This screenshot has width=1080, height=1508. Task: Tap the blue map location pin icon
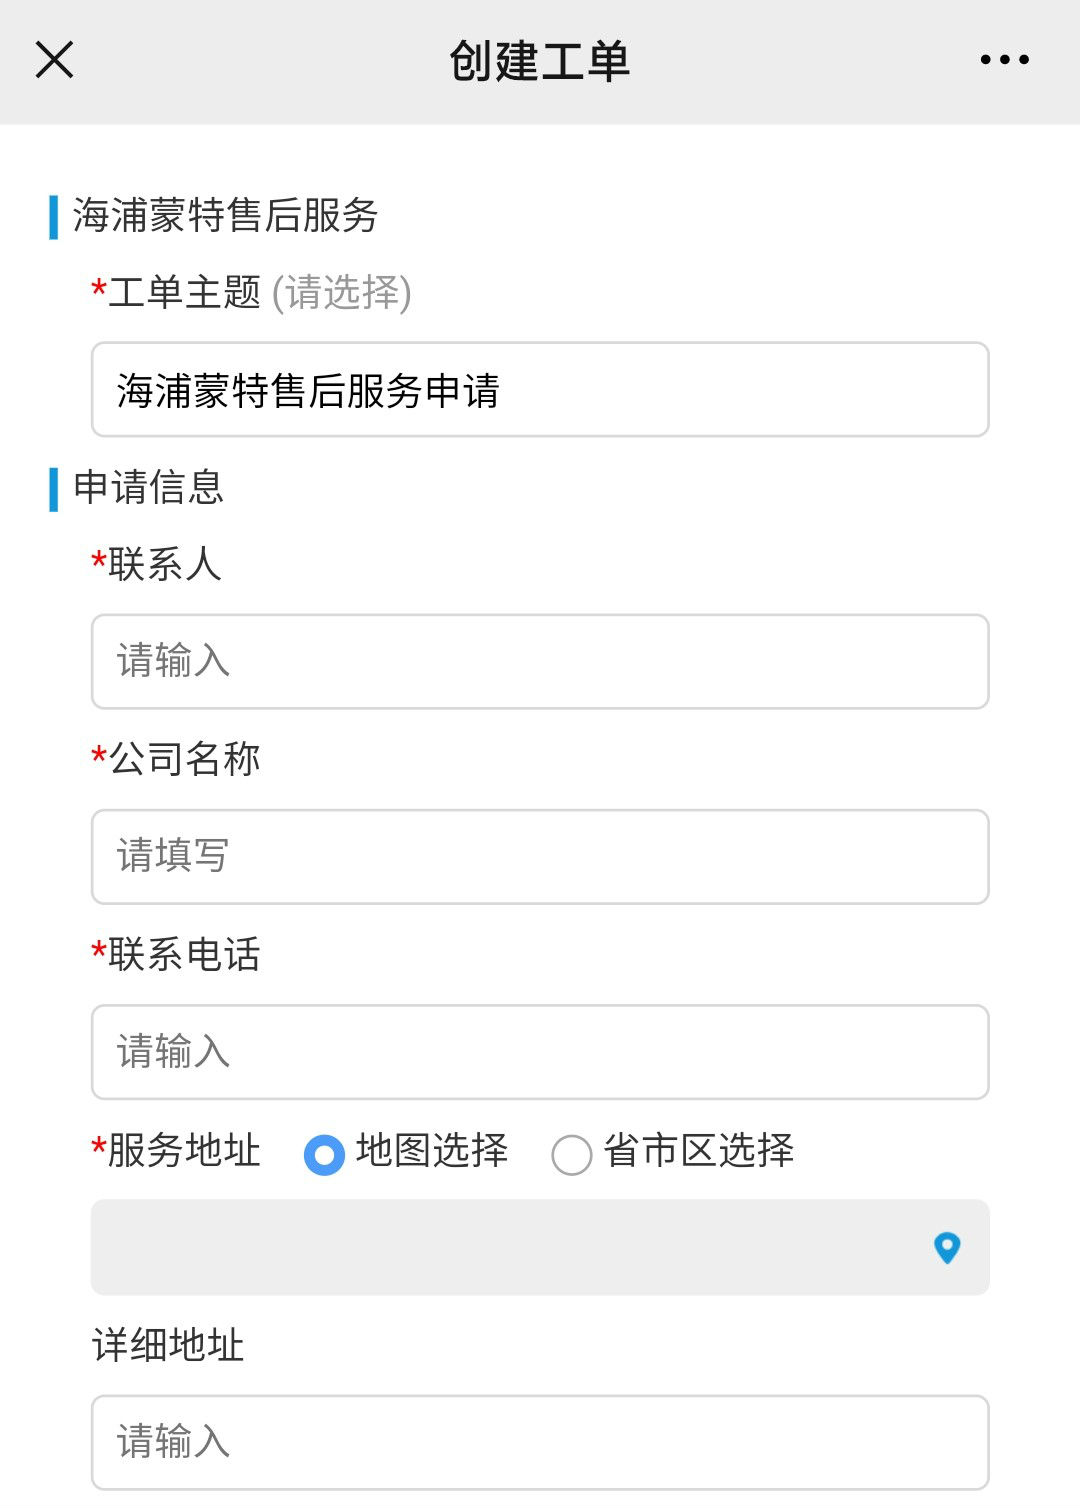[x=946, y=1247]
